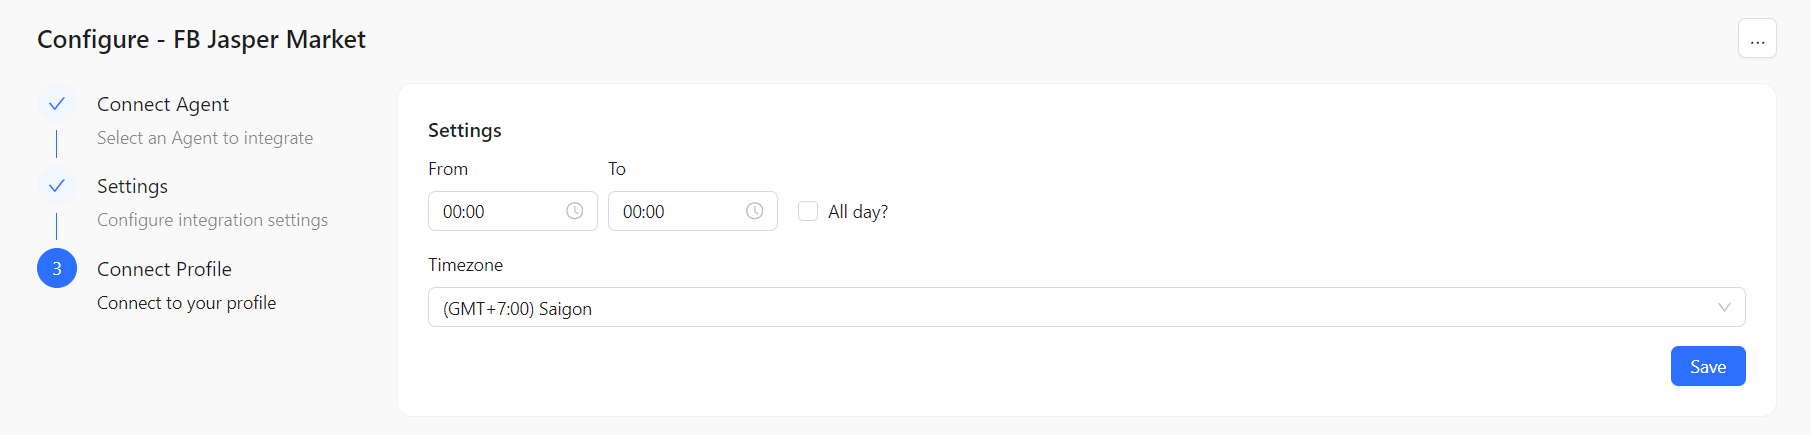The image size is (1811, 435).
Task: Click the "Configure - FB Jasper Market" title
Action: coord(201,39)
